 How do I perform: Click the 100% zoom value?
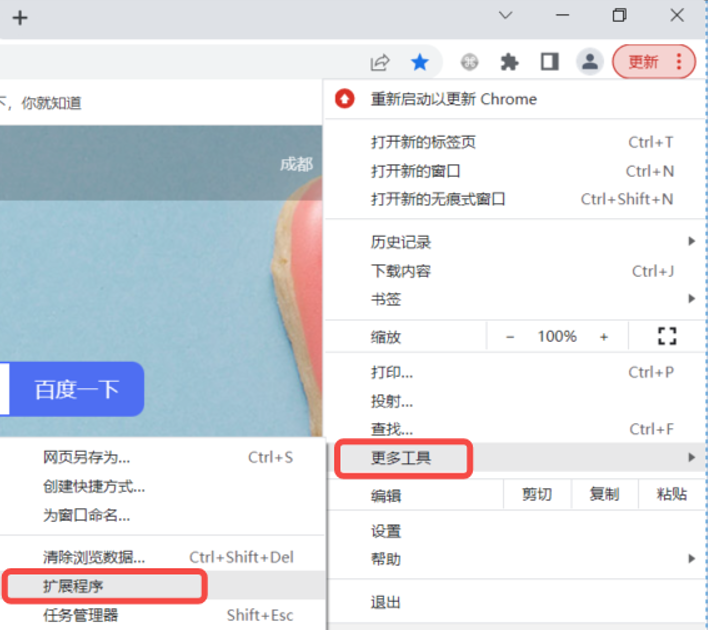557,336
